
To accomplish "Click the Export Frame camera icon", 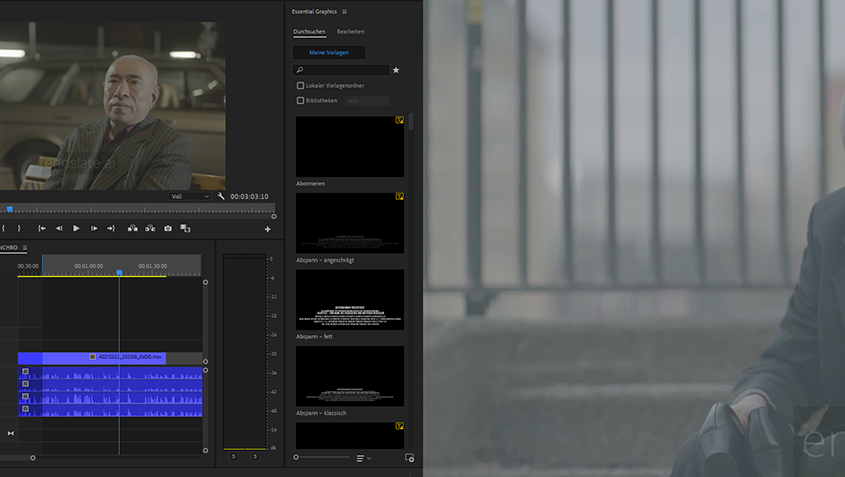I will point(168,228).
